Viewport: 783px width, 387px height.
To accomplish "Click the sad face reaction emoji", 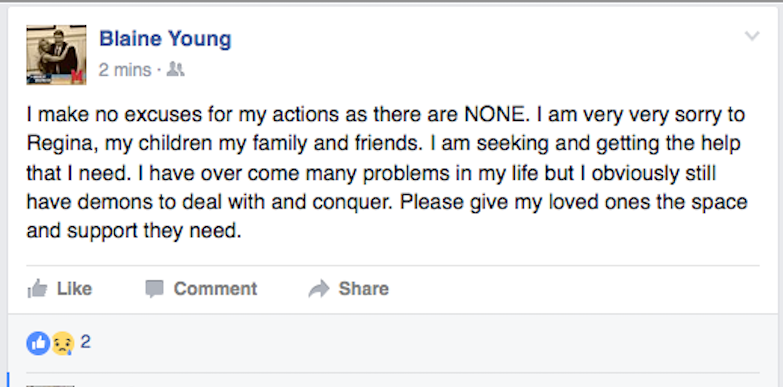I will point(62,344).
